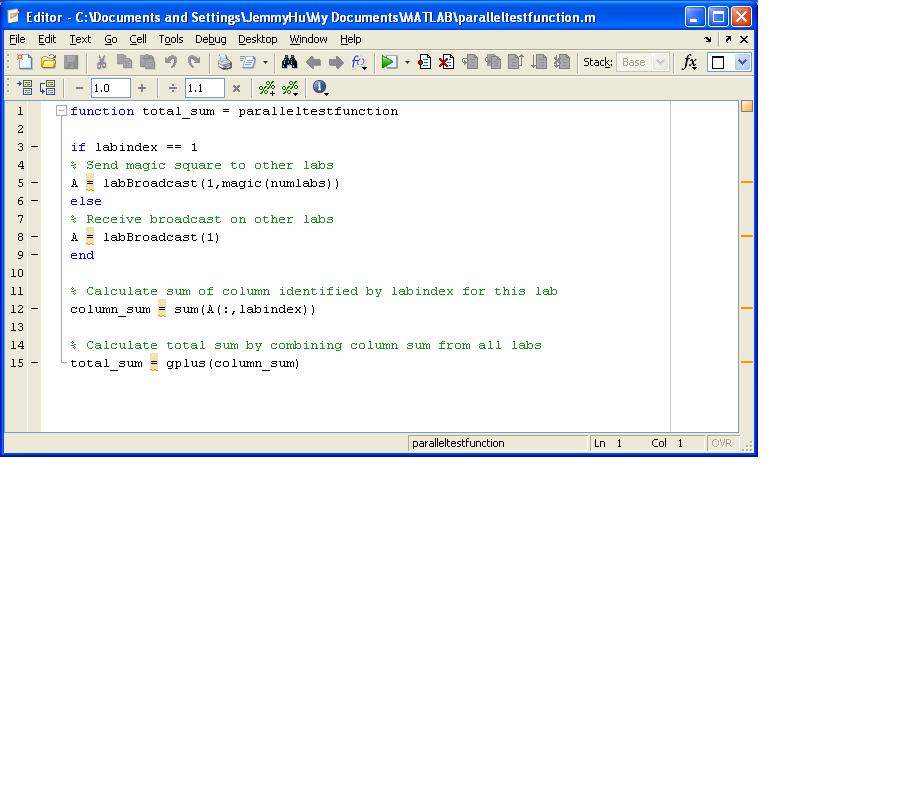This screenshot has height=801, width=923.
Task: Click minus to decrement value by 1.0
Action: [79, 88]
